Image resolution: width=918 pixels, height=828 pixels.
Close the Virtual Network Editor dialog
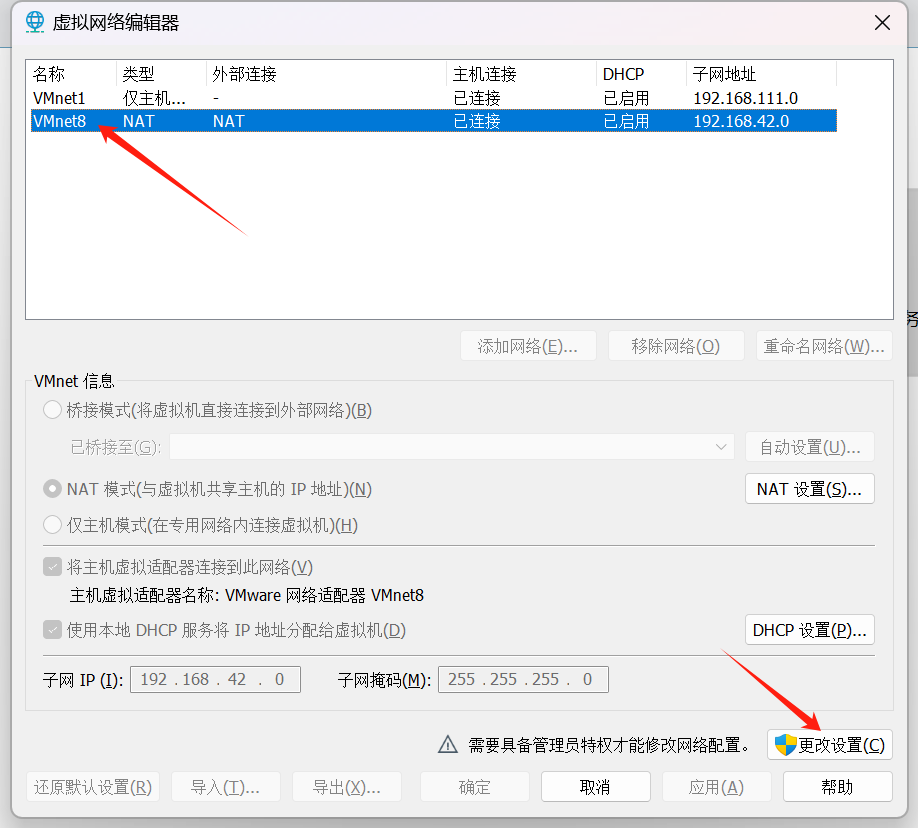[x=882, y=23]
